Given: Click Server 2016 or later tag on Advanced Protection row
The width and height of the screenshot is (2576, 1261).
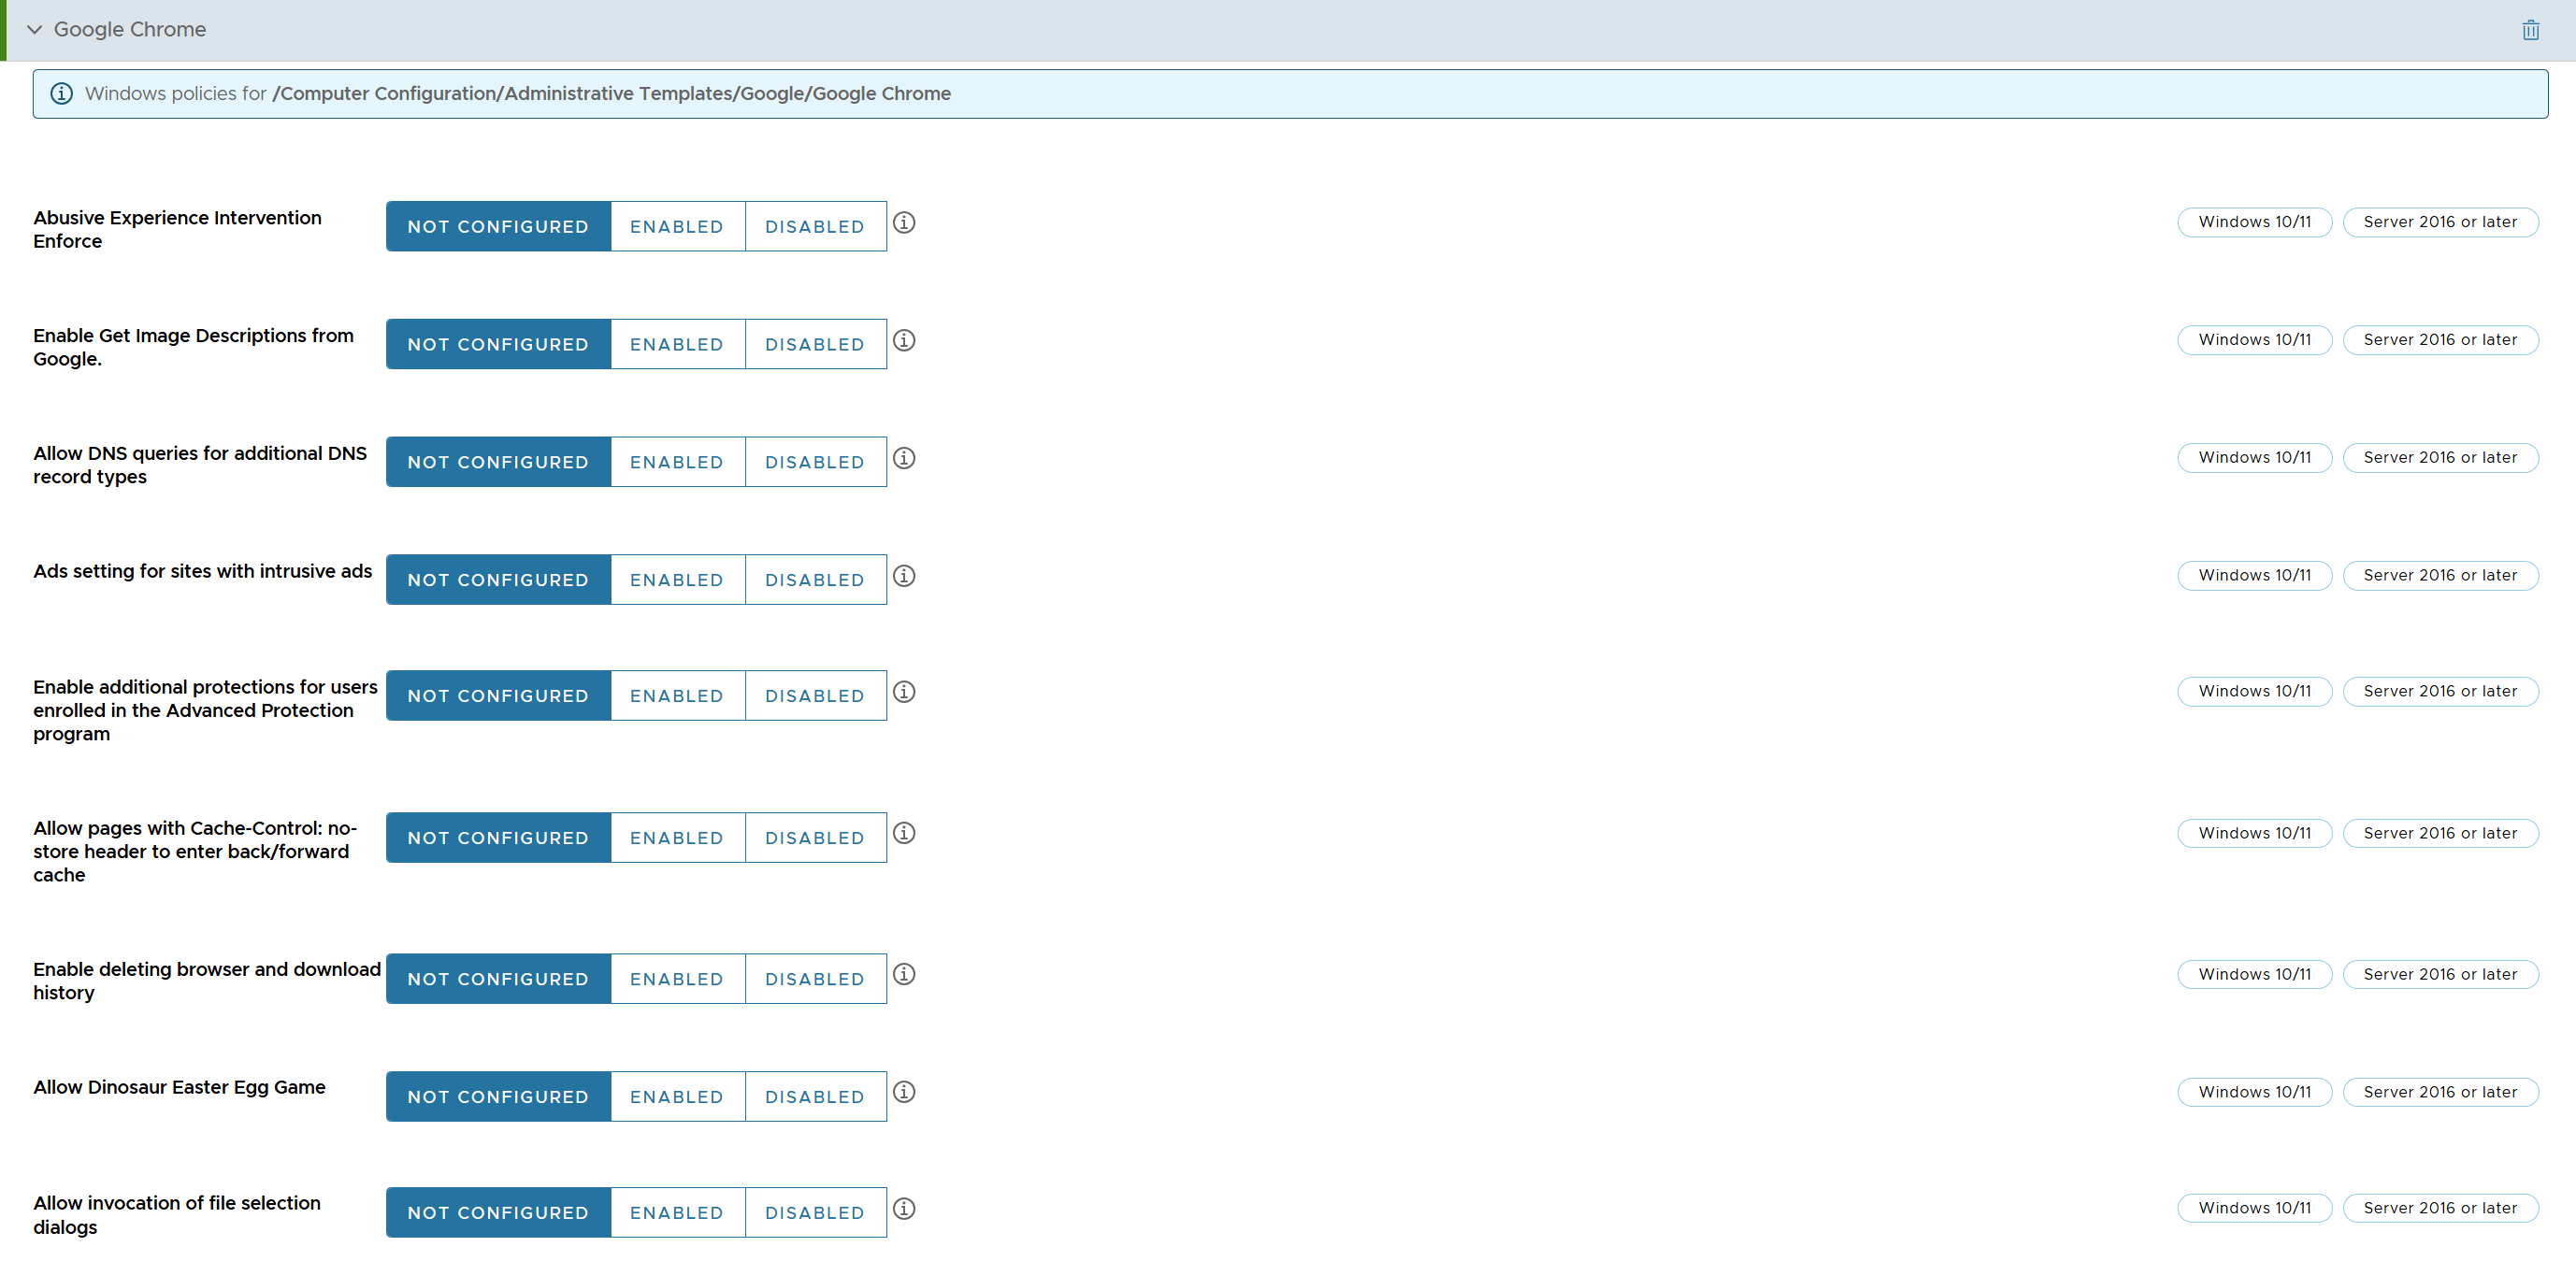Looking at the screenshot, I should tap(2440, 693).
